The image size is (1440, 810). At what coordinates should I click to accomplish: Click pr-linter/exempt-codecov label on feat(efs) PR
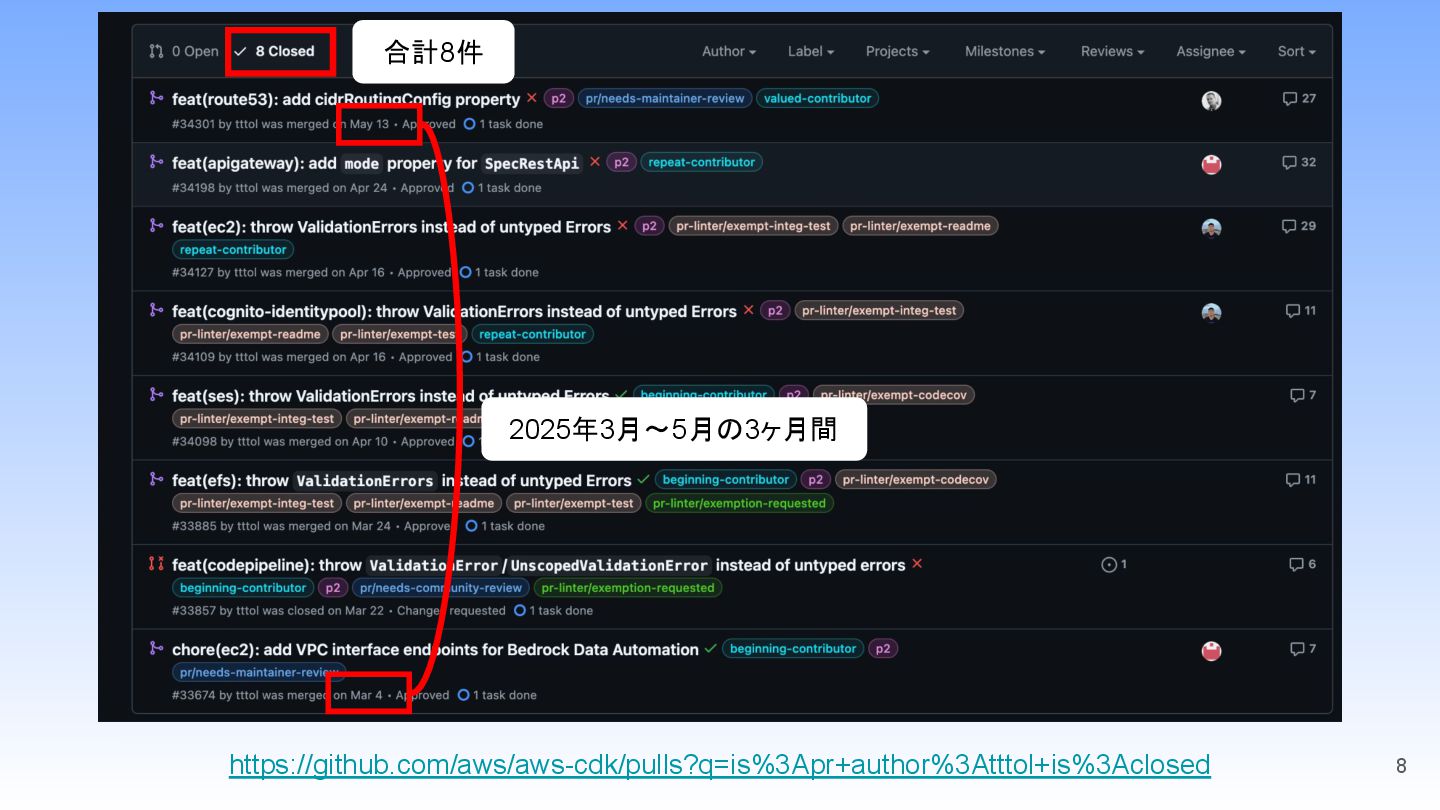[915, 480]
